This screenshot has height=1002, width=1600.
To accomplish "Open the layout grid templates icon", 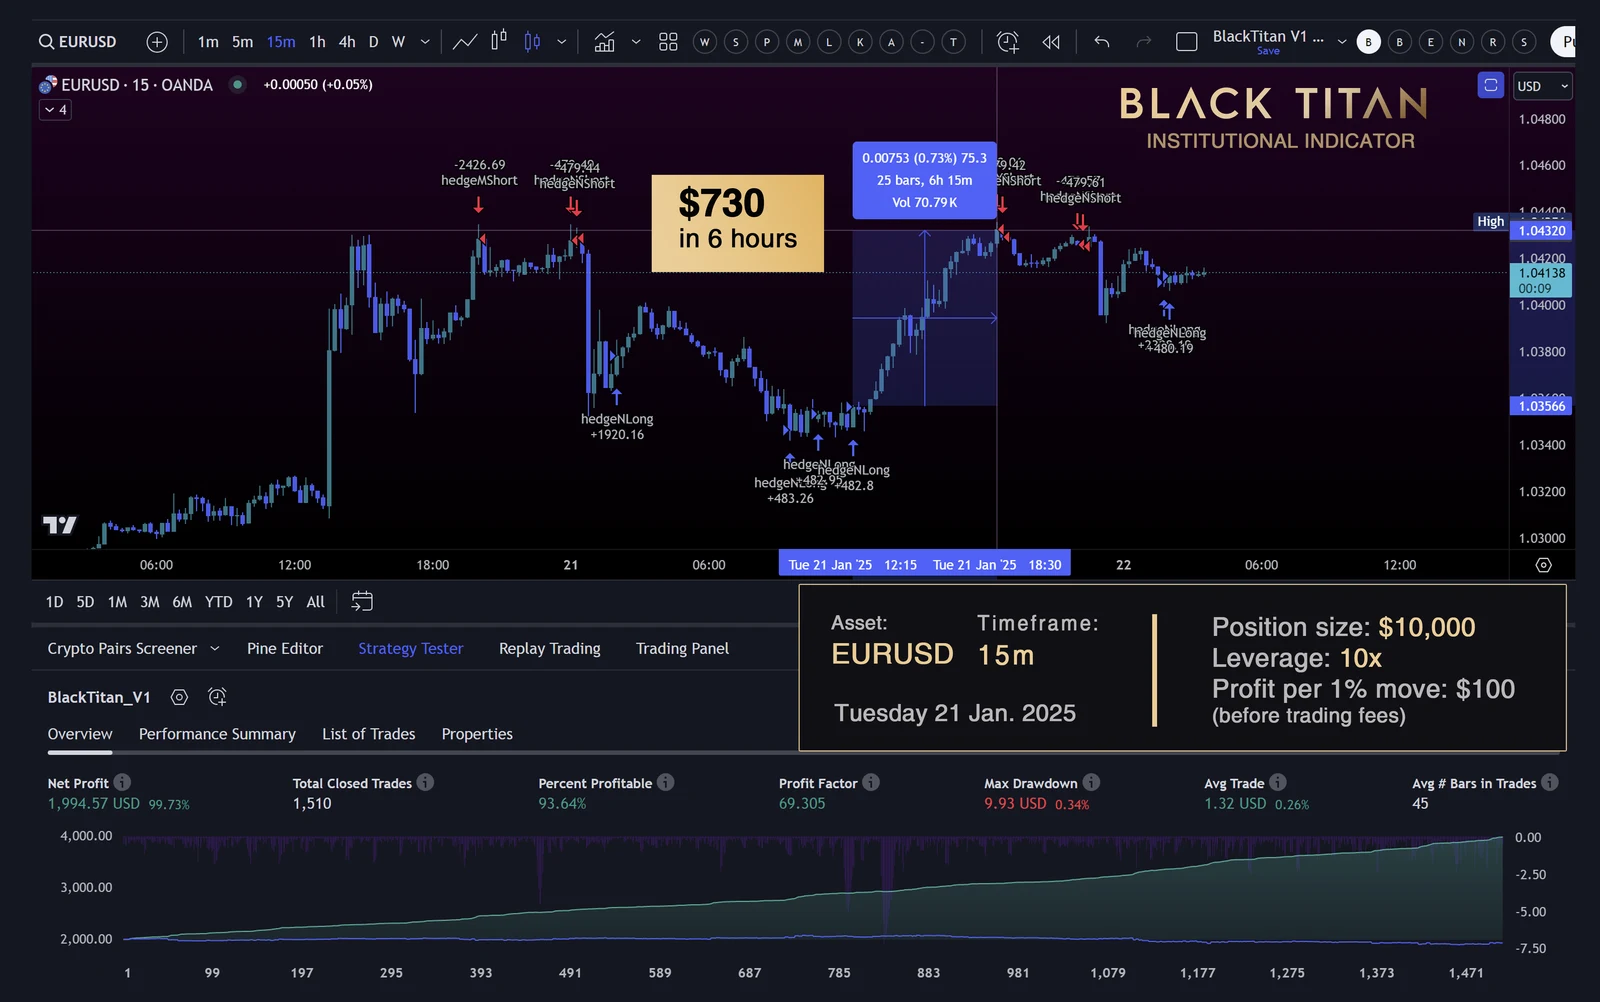I will pyautogui.click(x=668, y=42).
